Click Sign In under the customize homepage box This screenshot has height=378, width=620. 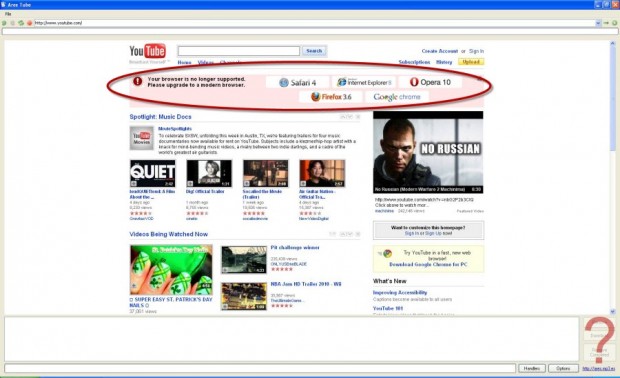(x=411, y=234)
